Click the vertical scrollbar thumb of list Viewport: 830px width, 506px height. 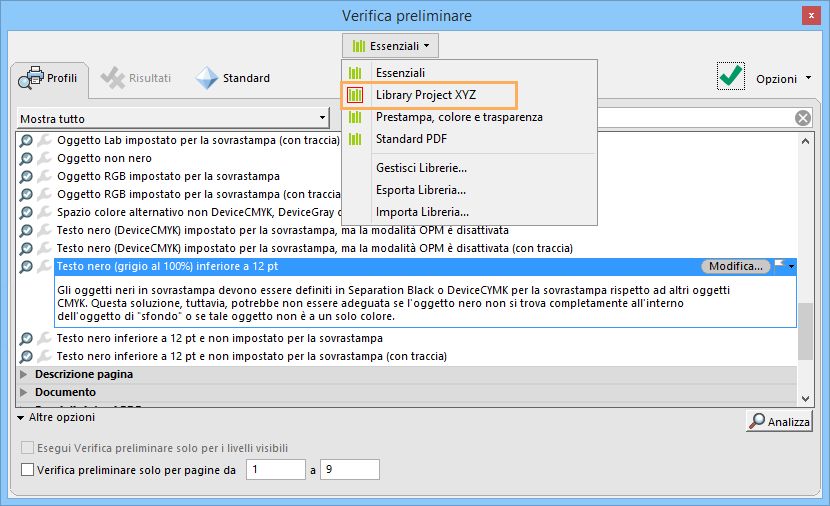coord(805,331)
